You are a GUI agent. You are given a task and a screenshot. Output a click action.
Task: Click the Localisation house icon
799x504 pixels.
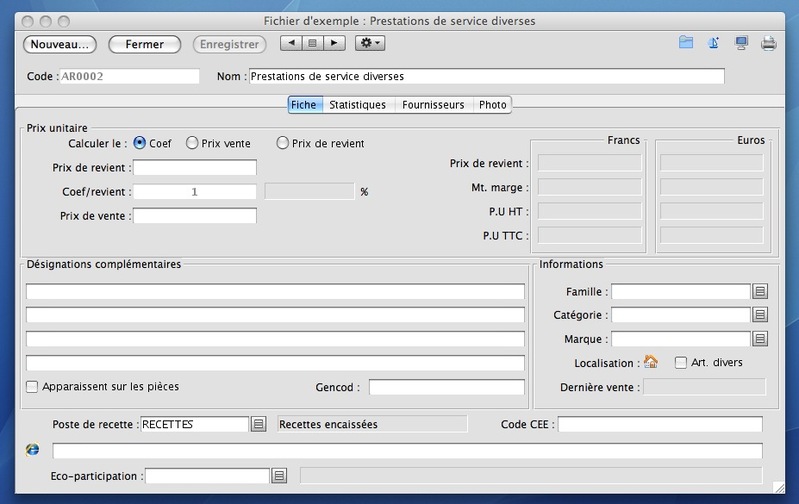651,362
